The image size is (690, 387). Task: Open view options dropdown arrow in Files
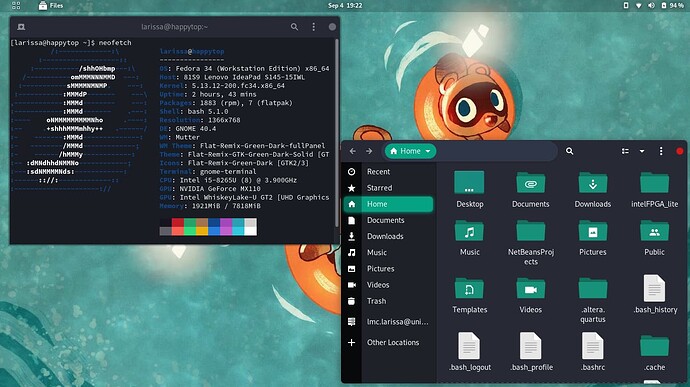pyautogui.click(x=642, y=151)
